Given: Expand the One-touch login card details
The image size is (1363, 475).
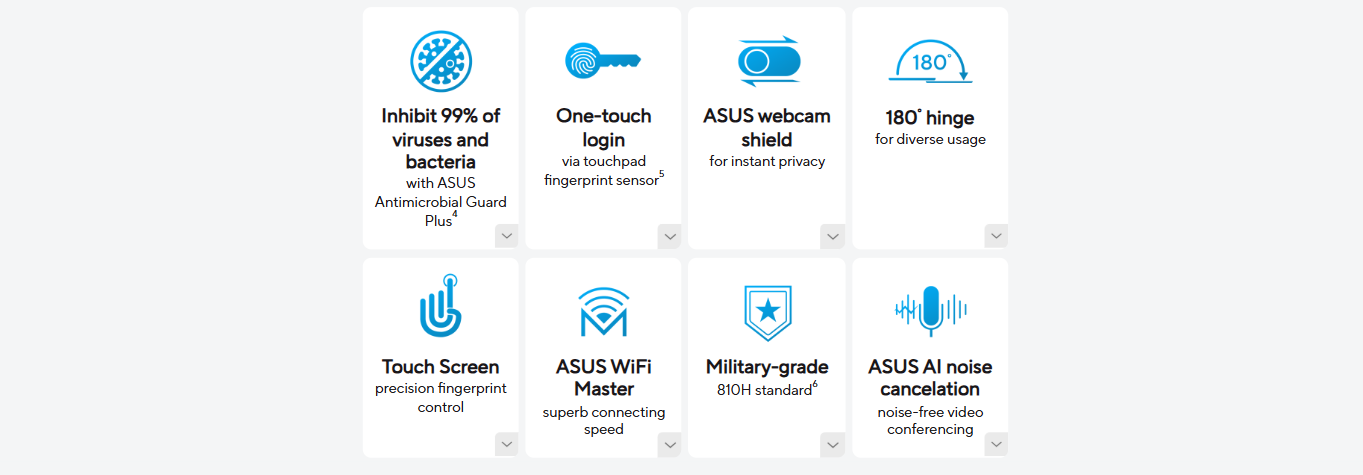Looking at the screenshot, I should click(670, 236).
